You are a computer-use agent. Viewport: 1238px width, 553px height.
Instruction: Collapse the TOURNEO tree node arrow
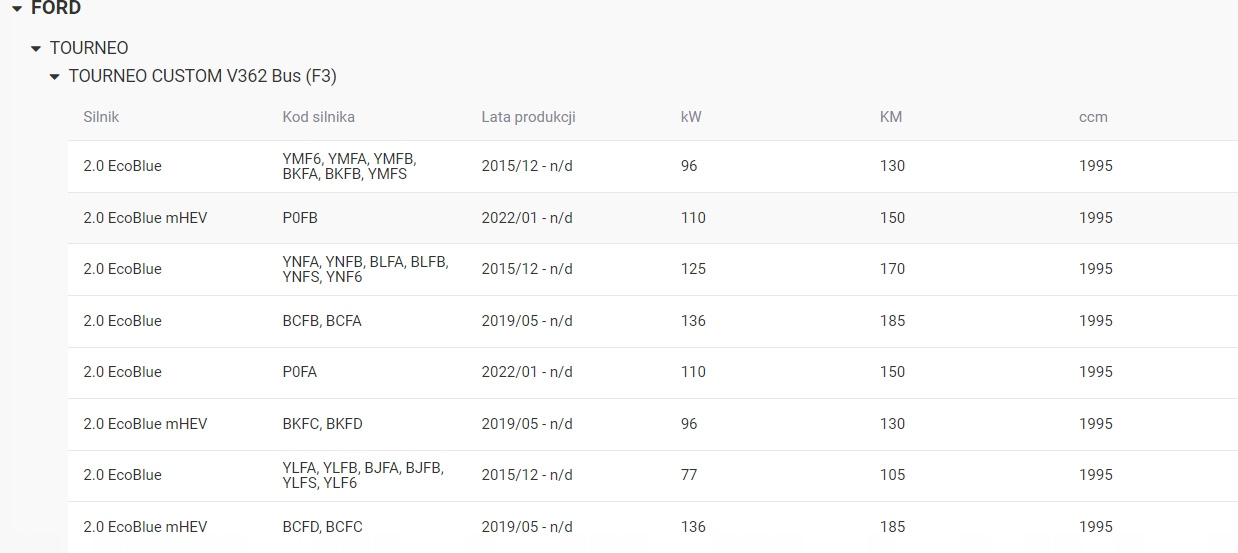coord(36,48)
